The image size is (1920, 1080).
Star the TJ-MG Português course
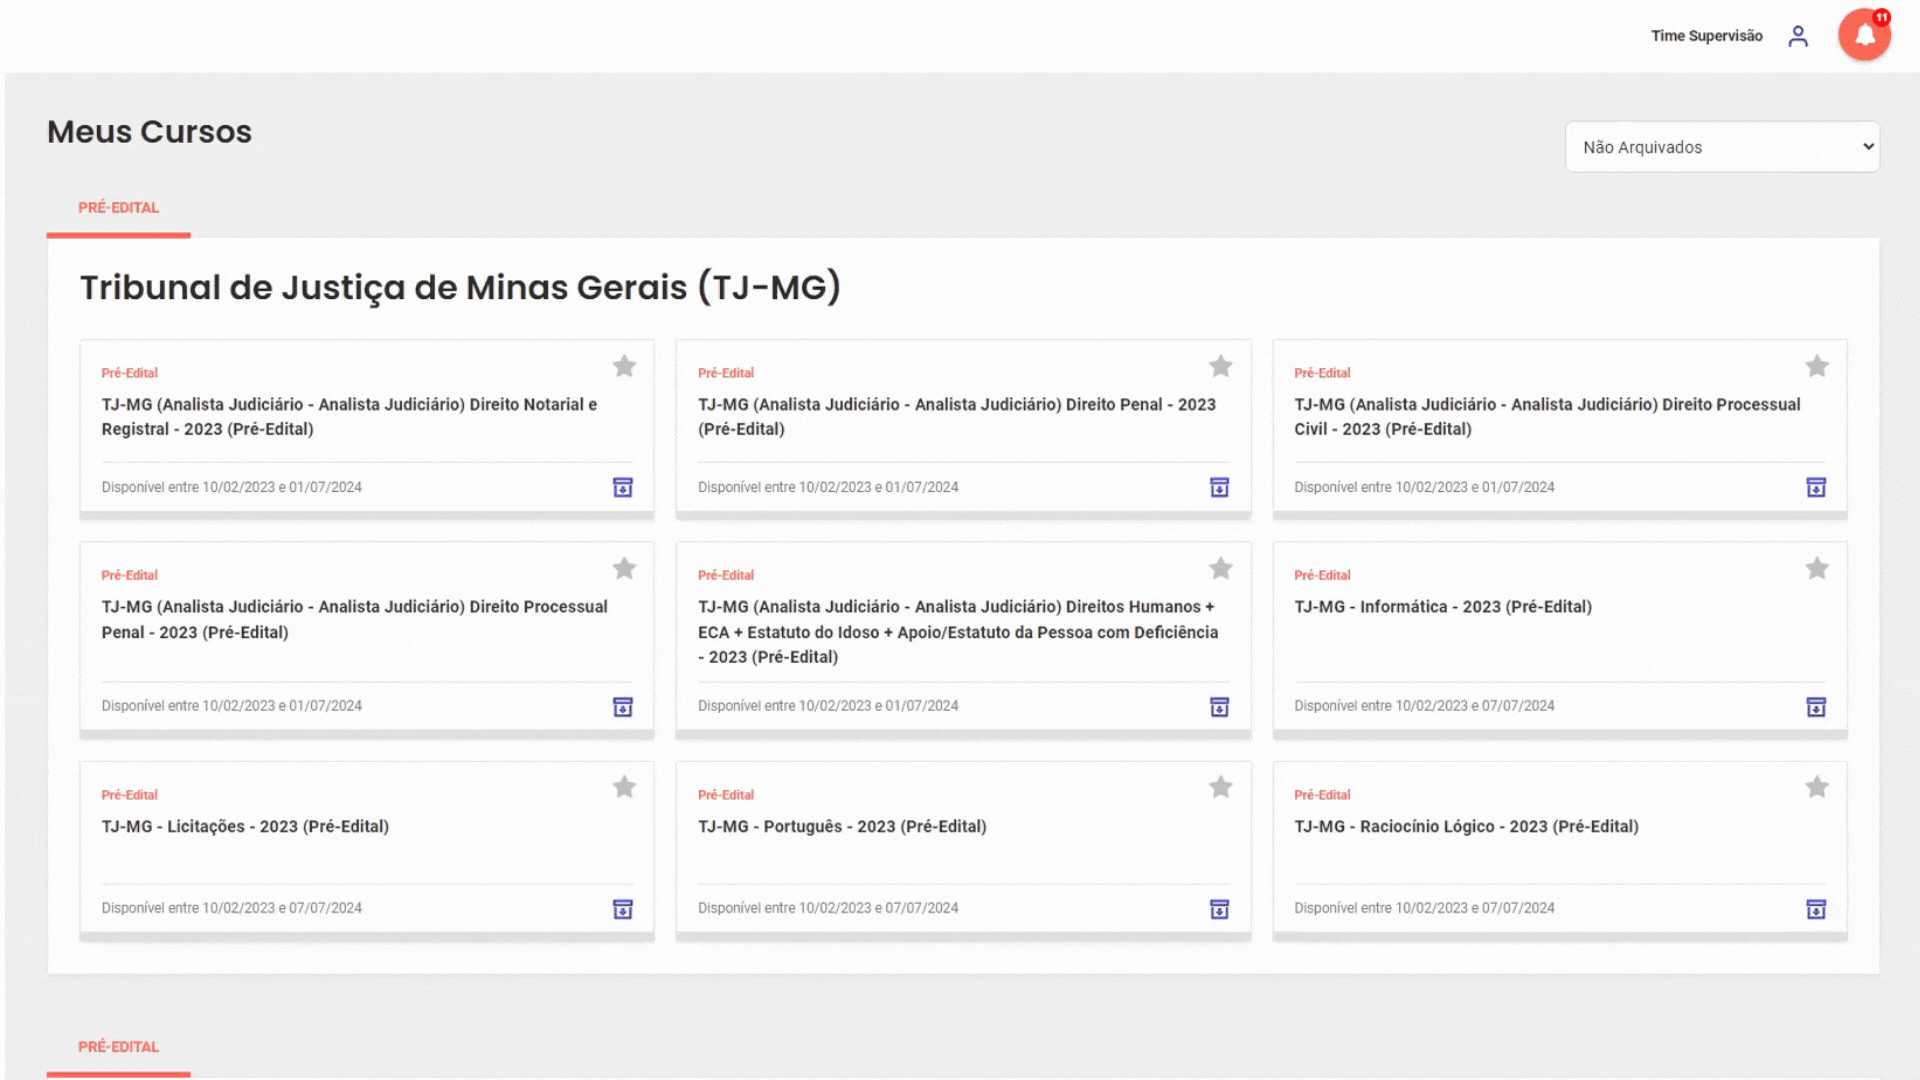click(1220, 787)
